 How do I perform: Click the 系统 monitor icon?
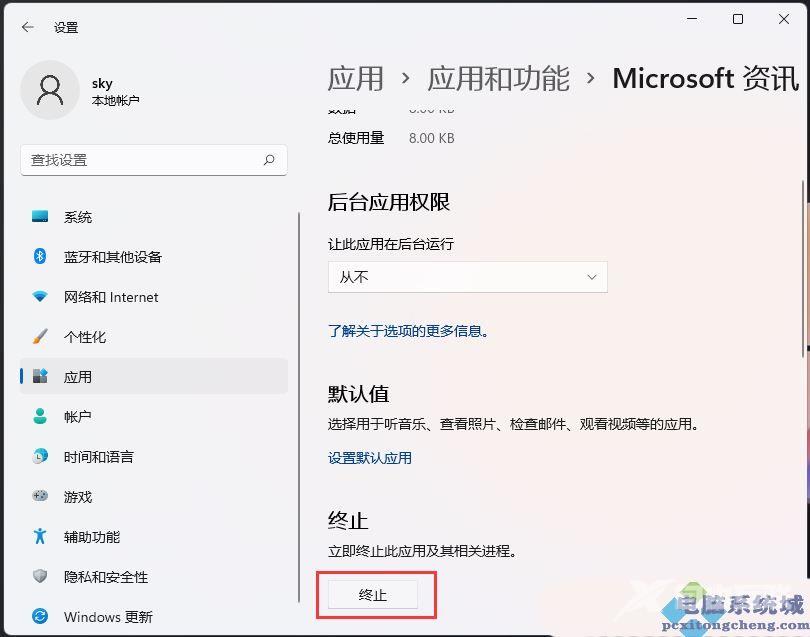click(x=40, y=216)
